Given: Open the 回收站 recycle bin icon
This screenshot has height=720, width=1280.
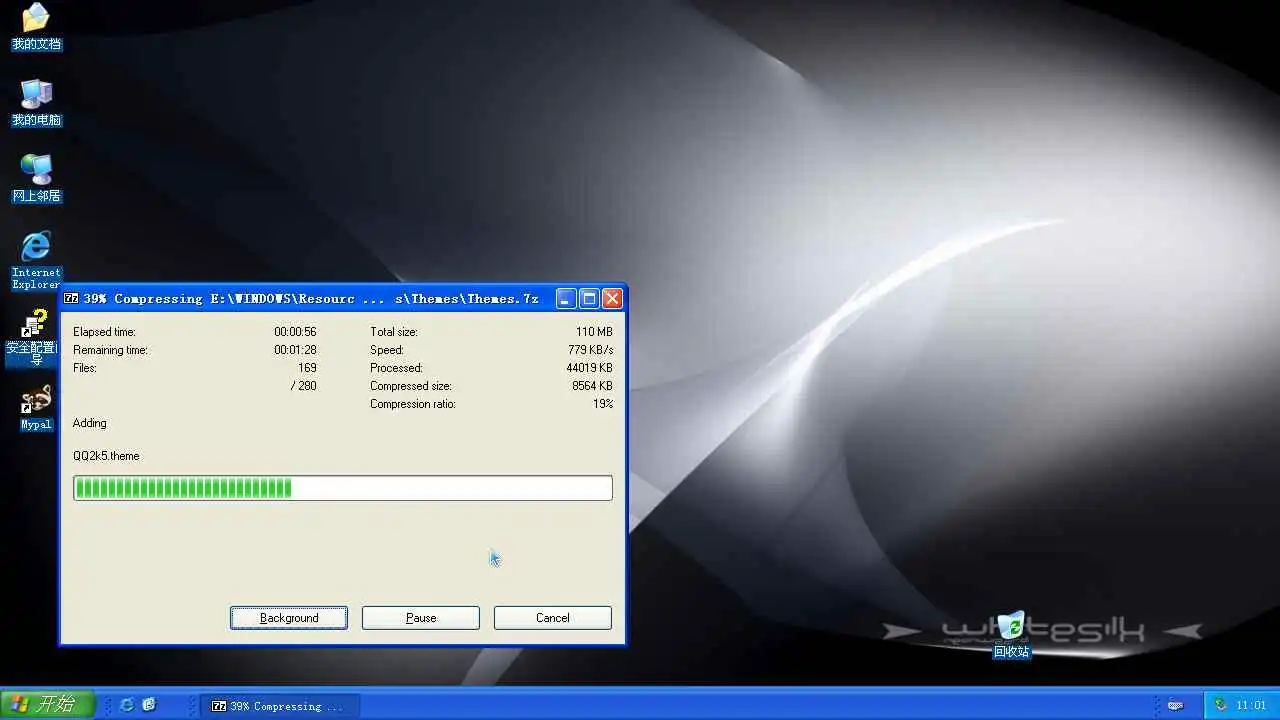Looking at the screenshot, I should [x=1011, y=635].
